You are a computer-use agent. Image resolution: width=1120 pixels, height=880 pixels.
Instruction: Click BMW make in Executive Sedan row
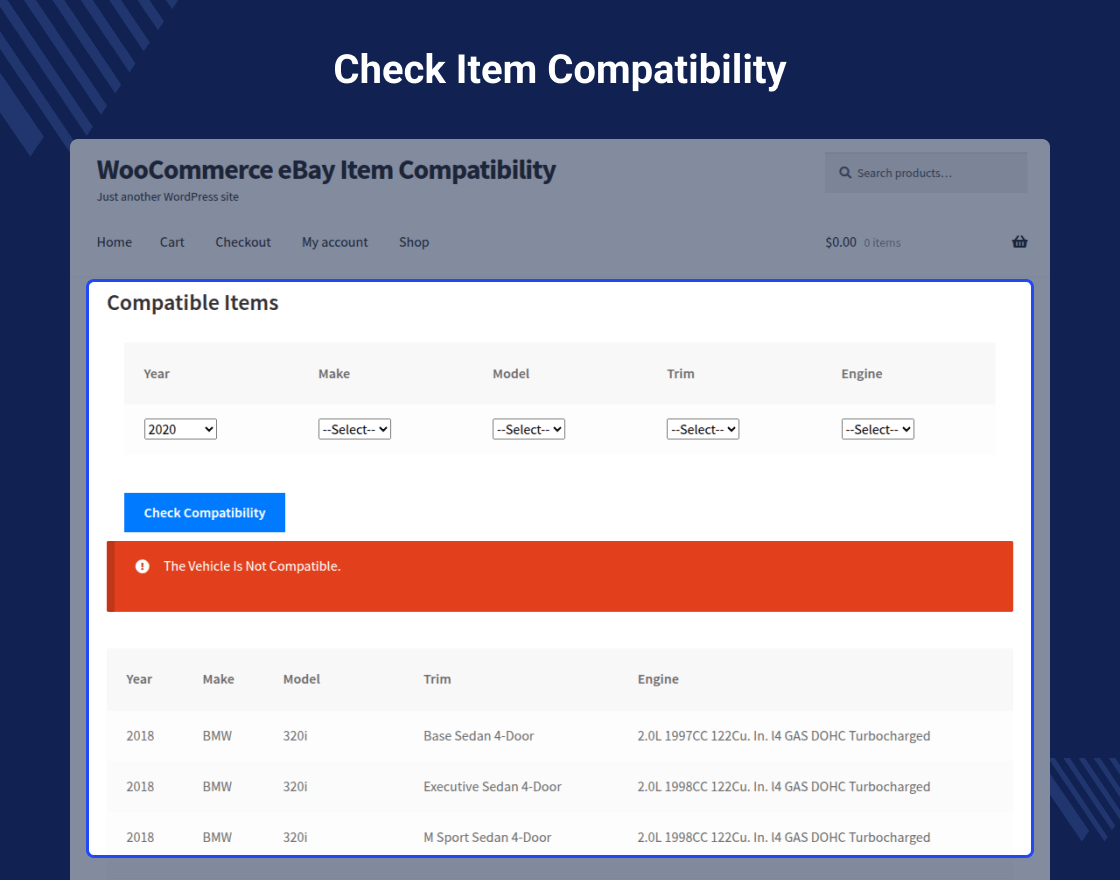[x=217, y=786]
